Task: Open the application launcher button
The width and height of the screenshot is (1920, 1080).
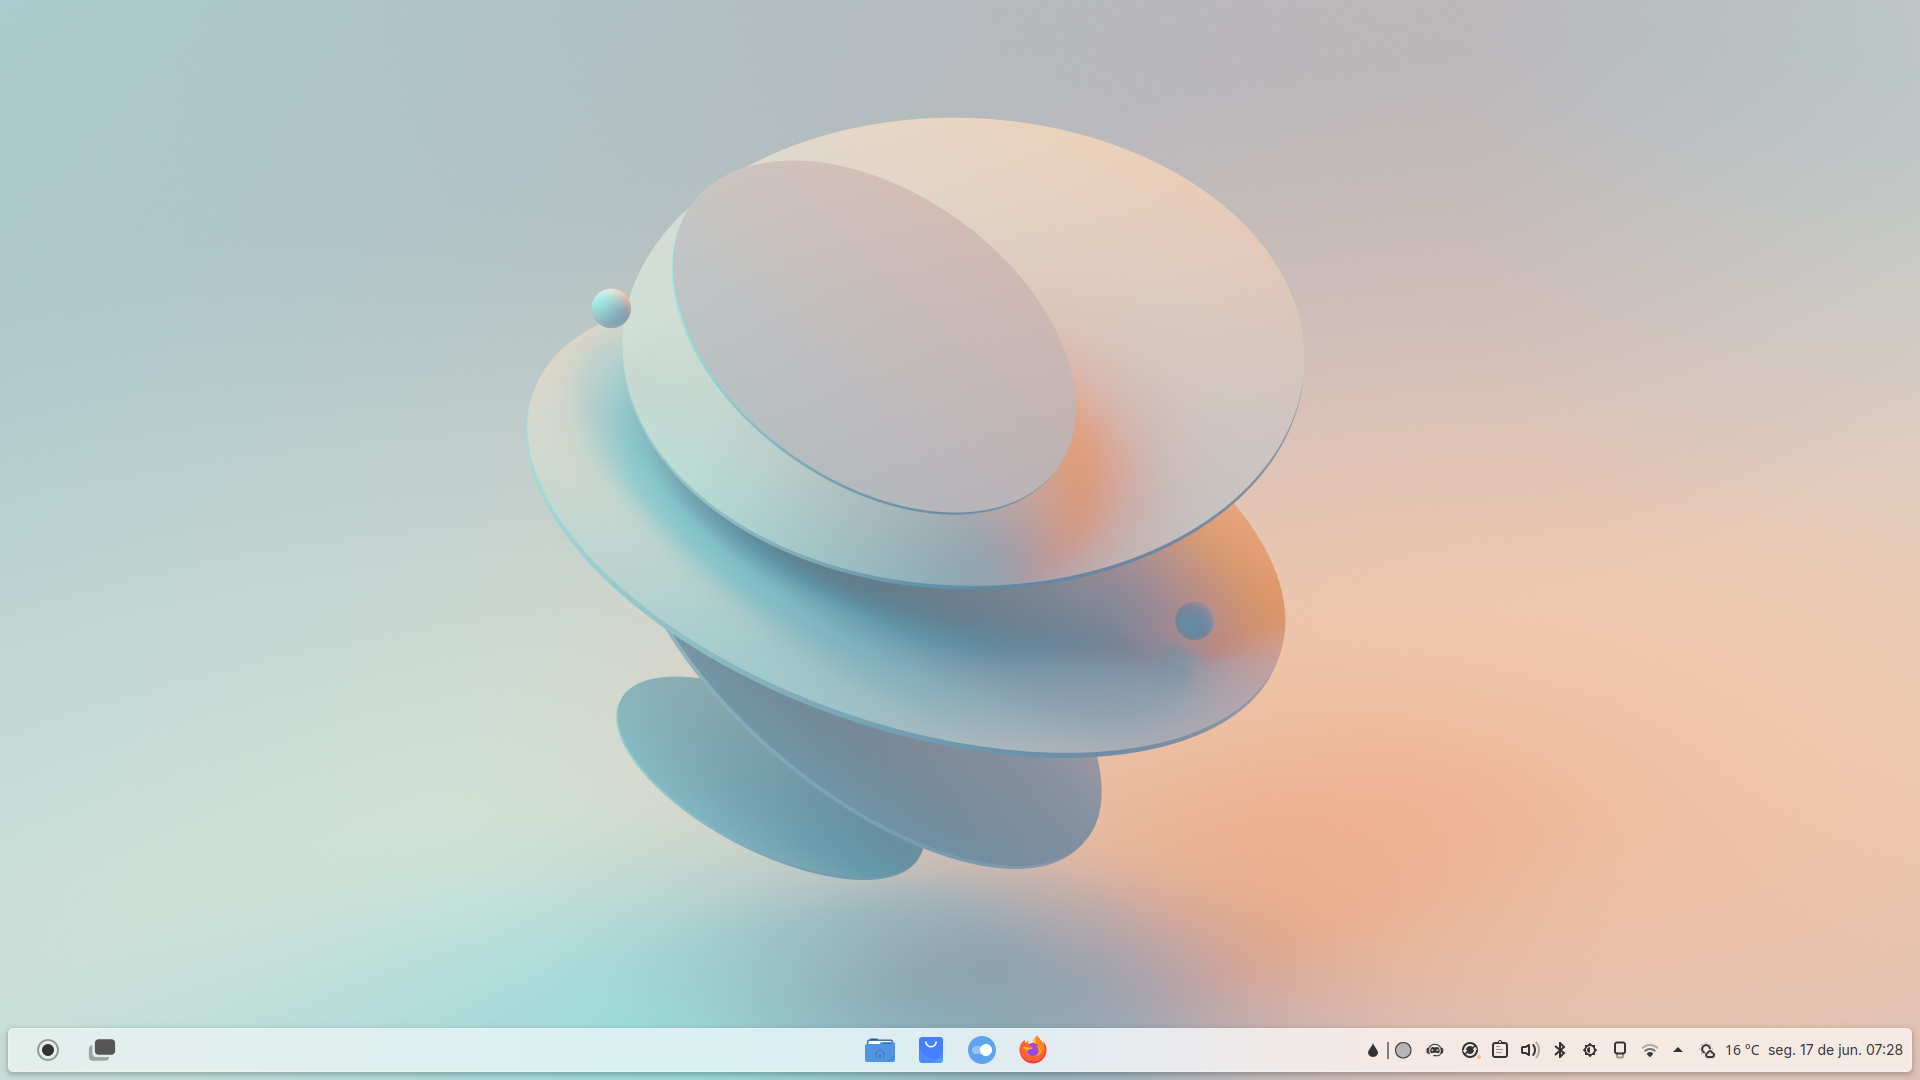Action: (x=48, y=1050)
